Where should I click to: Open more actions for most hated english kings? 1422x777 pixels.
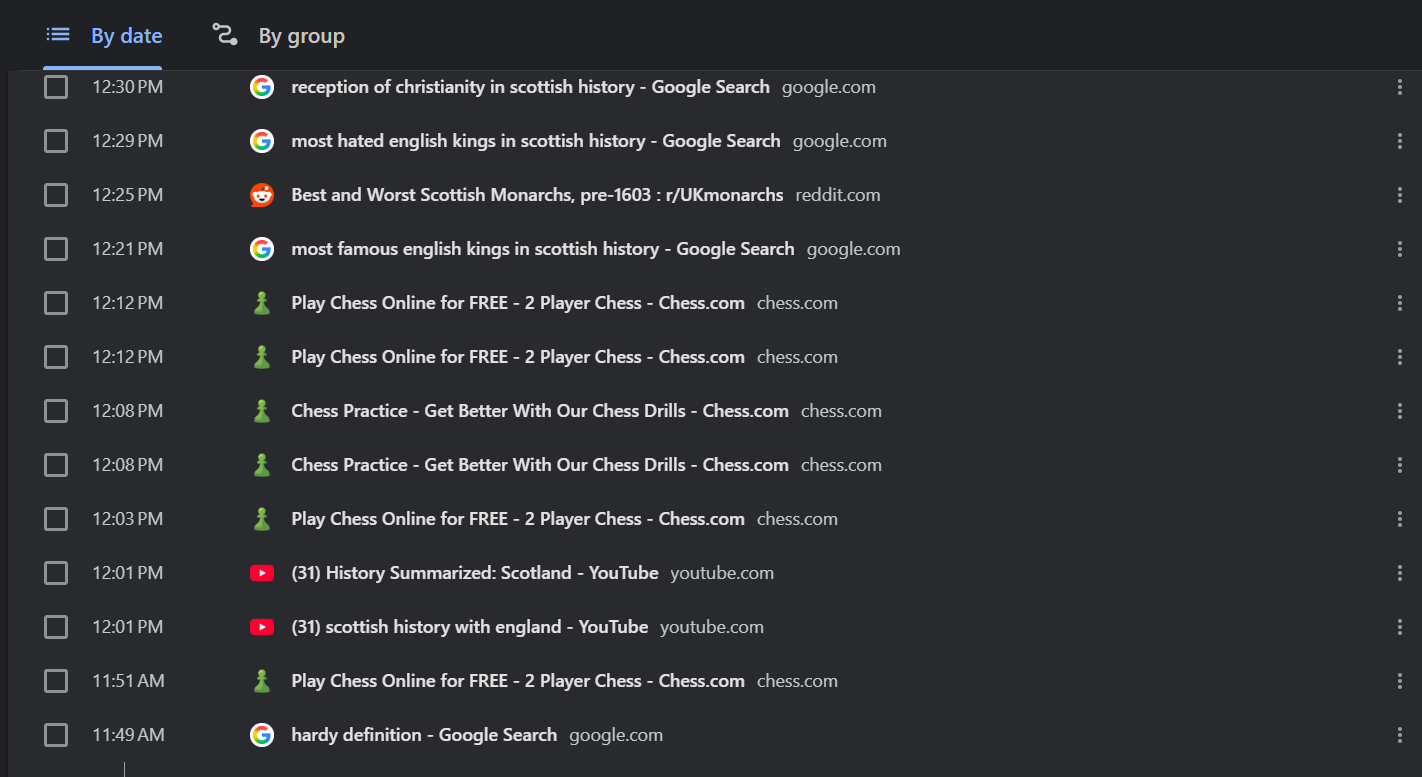pos(1400,141)
